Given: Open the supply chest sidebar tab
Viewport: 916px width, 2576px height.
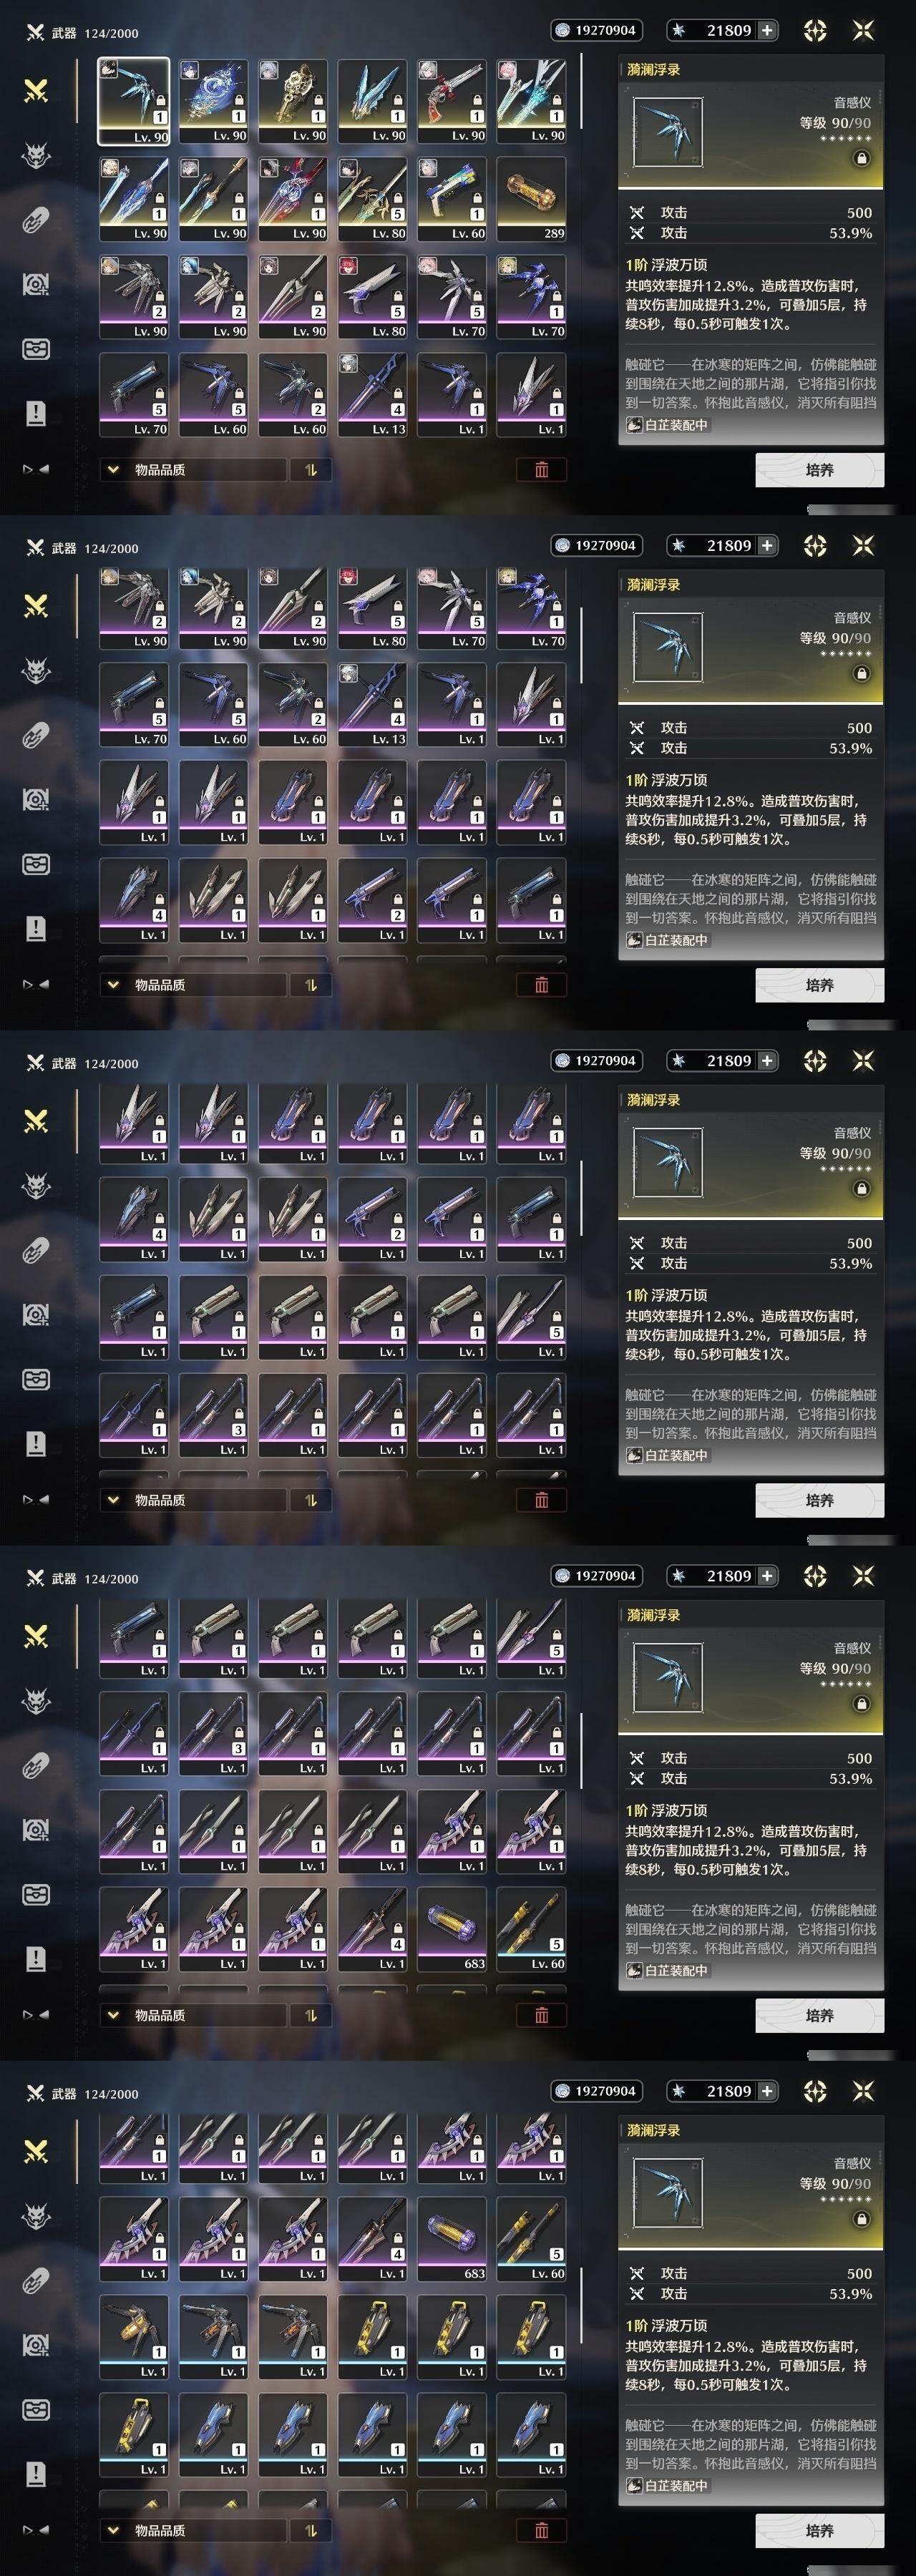Looking at the screenshot, I should tap(36, 349).
